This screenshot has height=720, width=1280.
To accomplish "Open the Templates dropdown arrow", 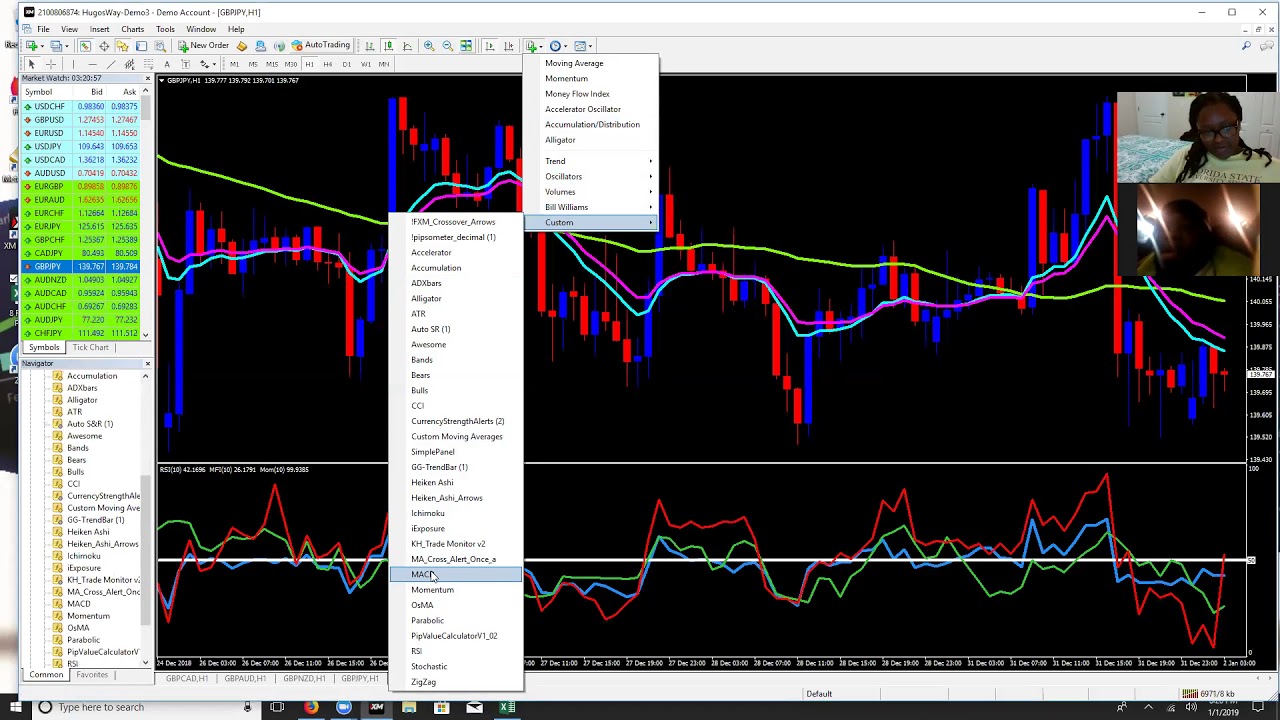I will pyautogui.click(x=590, y=46).
